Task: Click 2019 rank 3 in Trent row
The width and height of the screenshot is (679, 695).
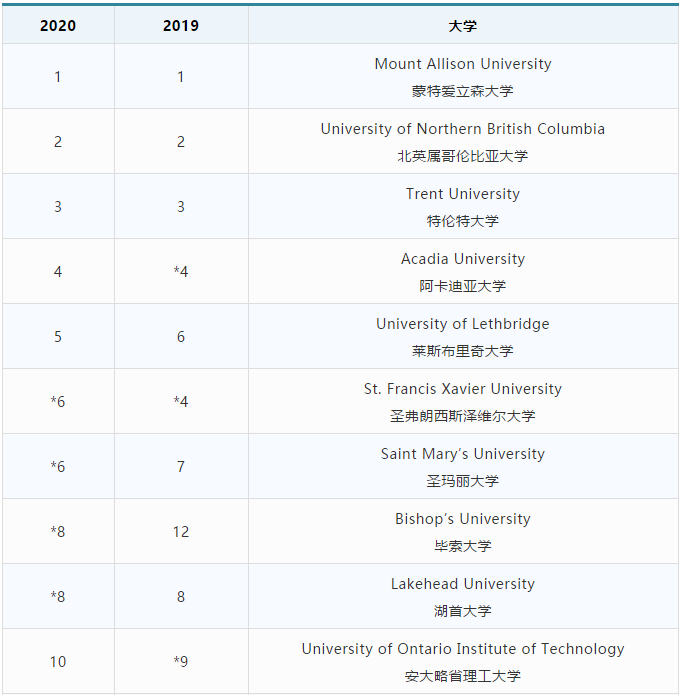Action: (x=181, y=207)
